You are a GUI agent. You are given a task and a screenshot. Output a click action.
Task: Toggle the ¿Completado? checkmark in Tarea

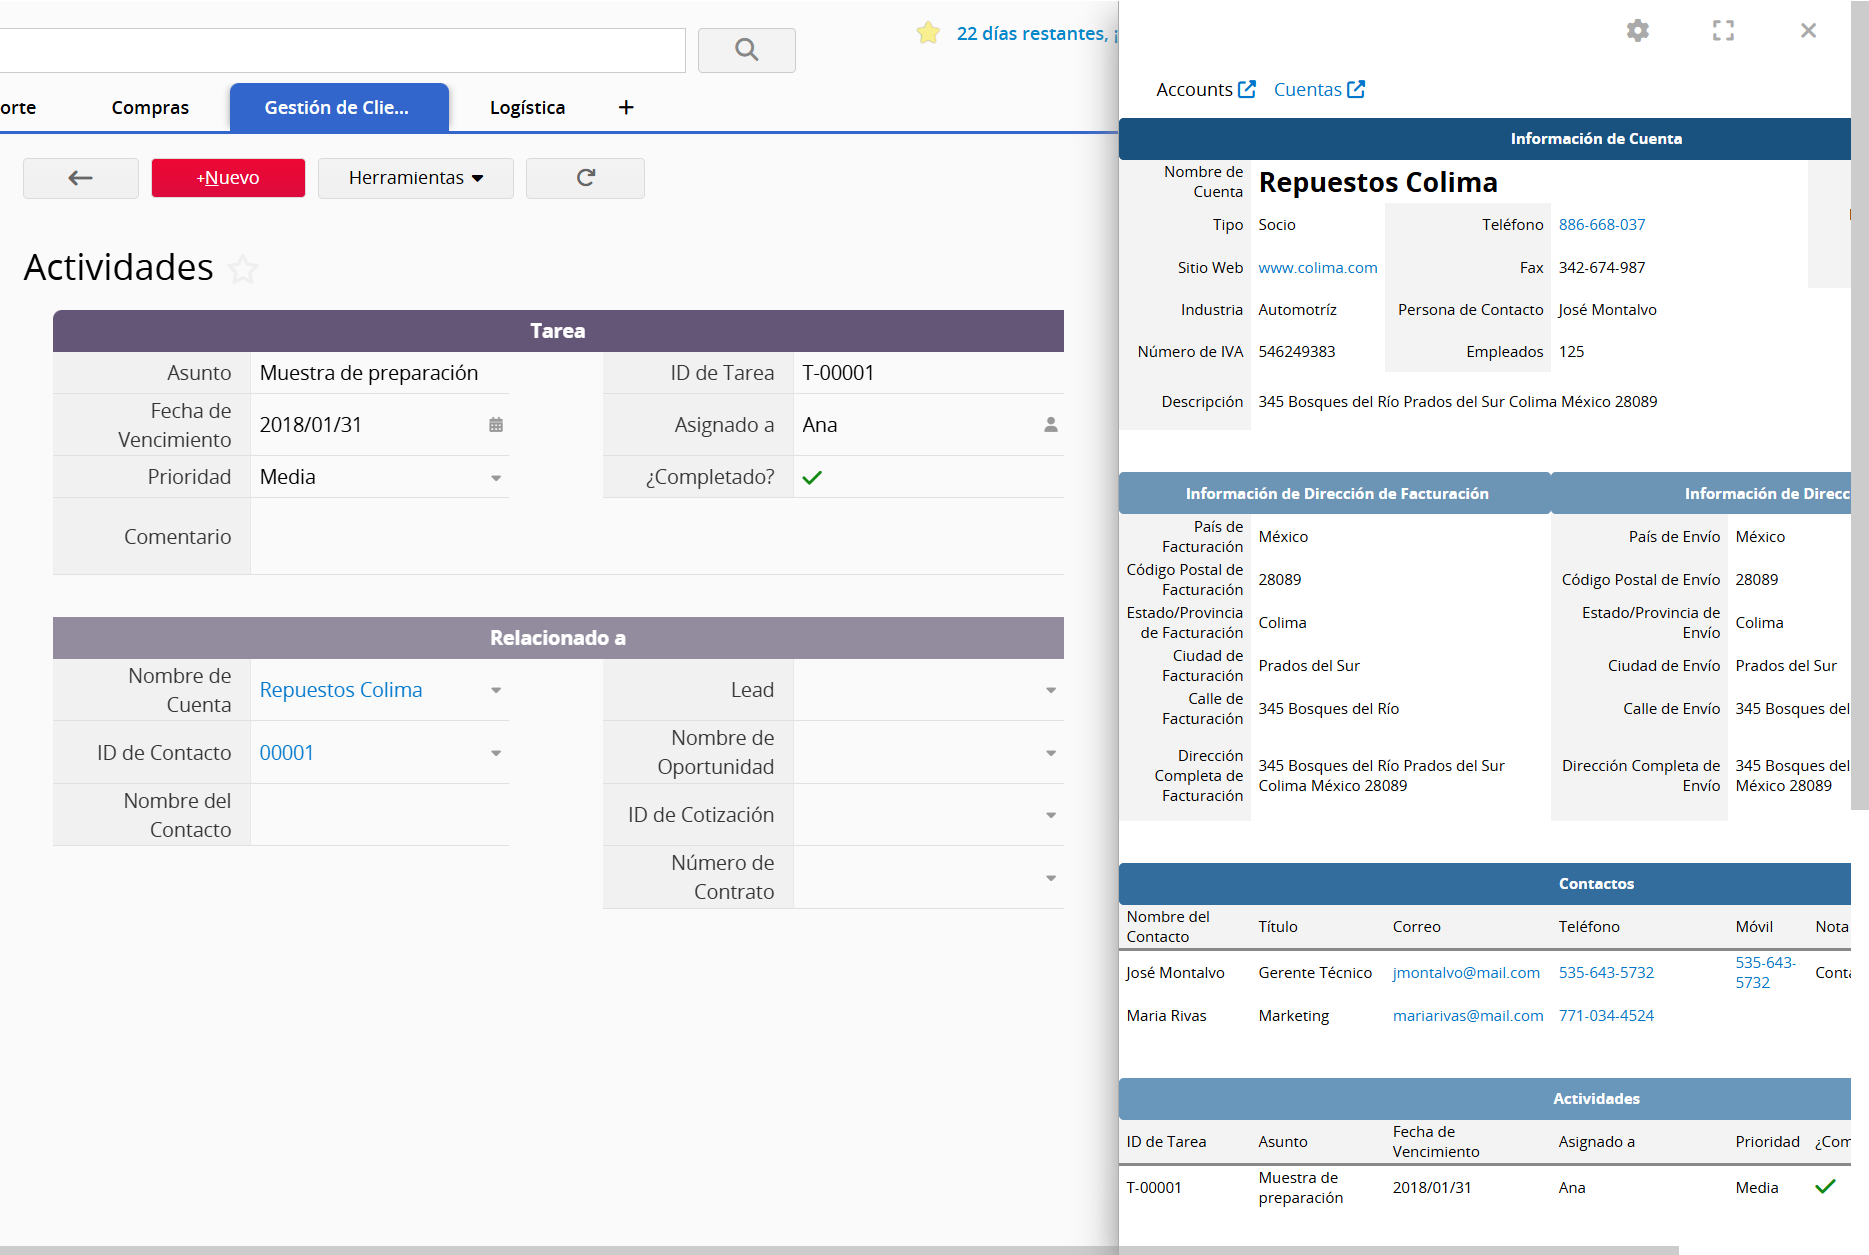click(812, 477)
